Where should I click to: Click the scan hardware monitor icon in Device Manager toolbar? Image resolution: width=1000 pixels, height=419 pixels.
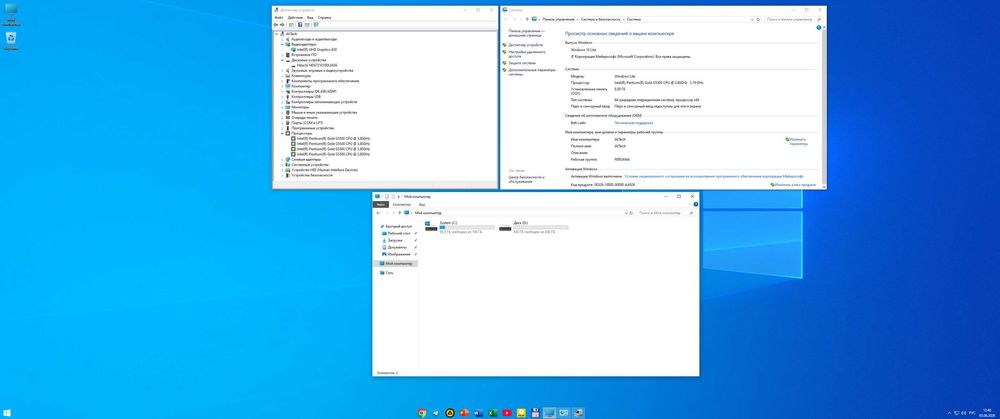click(316, 24)
